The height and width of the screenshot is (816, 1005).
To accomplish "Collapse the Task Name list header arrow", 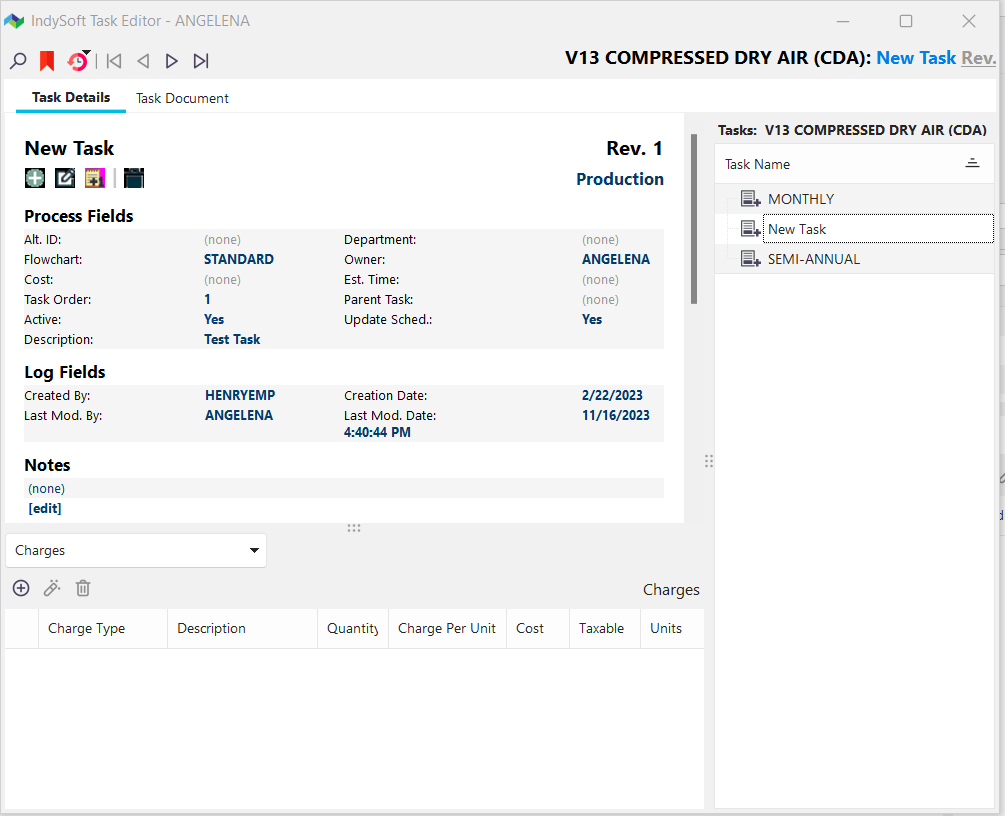I will pos(972,164).
